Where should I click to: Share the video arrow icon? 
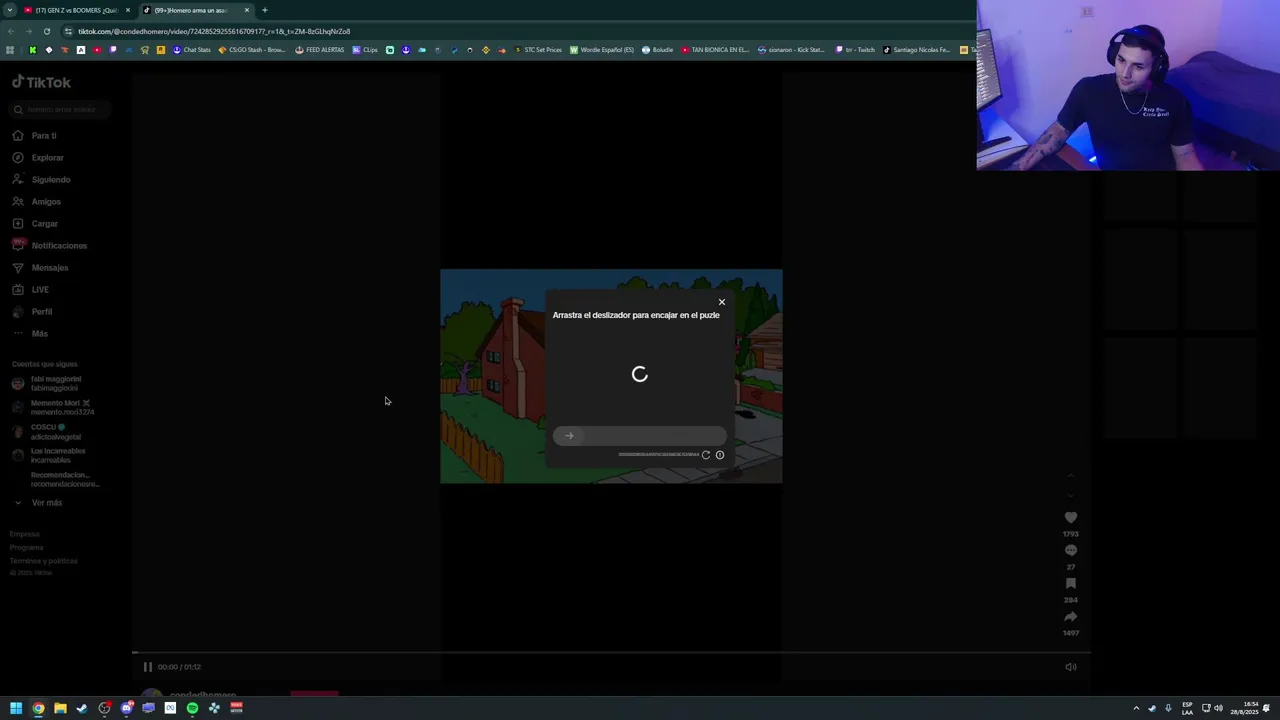1071,617
